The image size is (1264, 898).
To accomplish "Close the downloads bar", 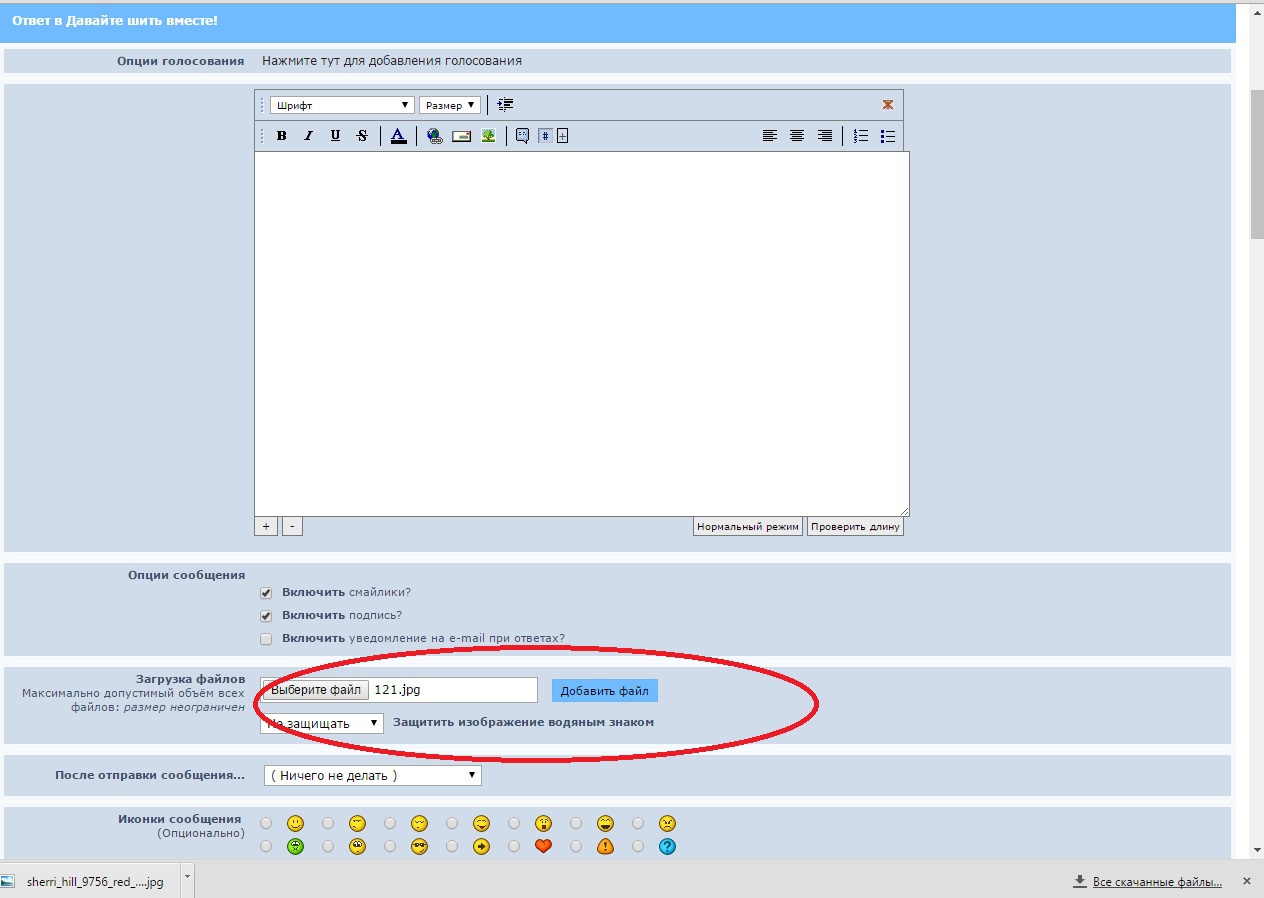I will click(1246, 882).
